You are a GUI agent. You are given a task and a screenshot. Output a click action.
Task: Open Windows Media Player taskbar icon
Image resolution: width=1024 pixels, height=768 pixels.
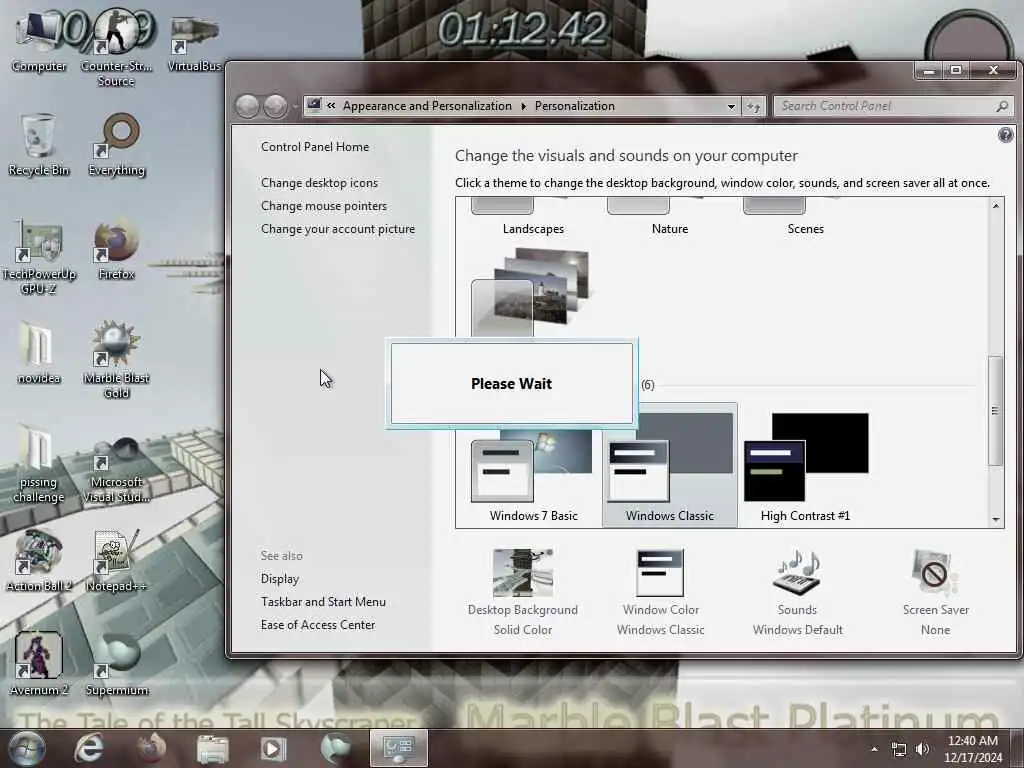274,748
